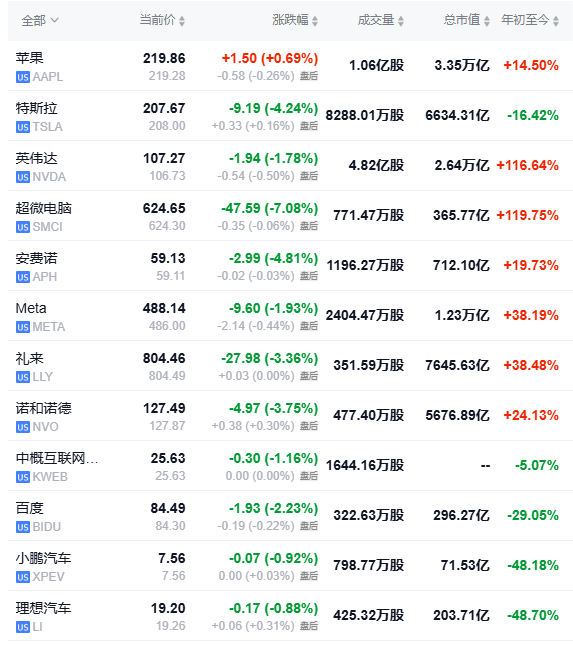
Task: Sort by 涨跌幅 column arrows
Action: click(315, 21)
